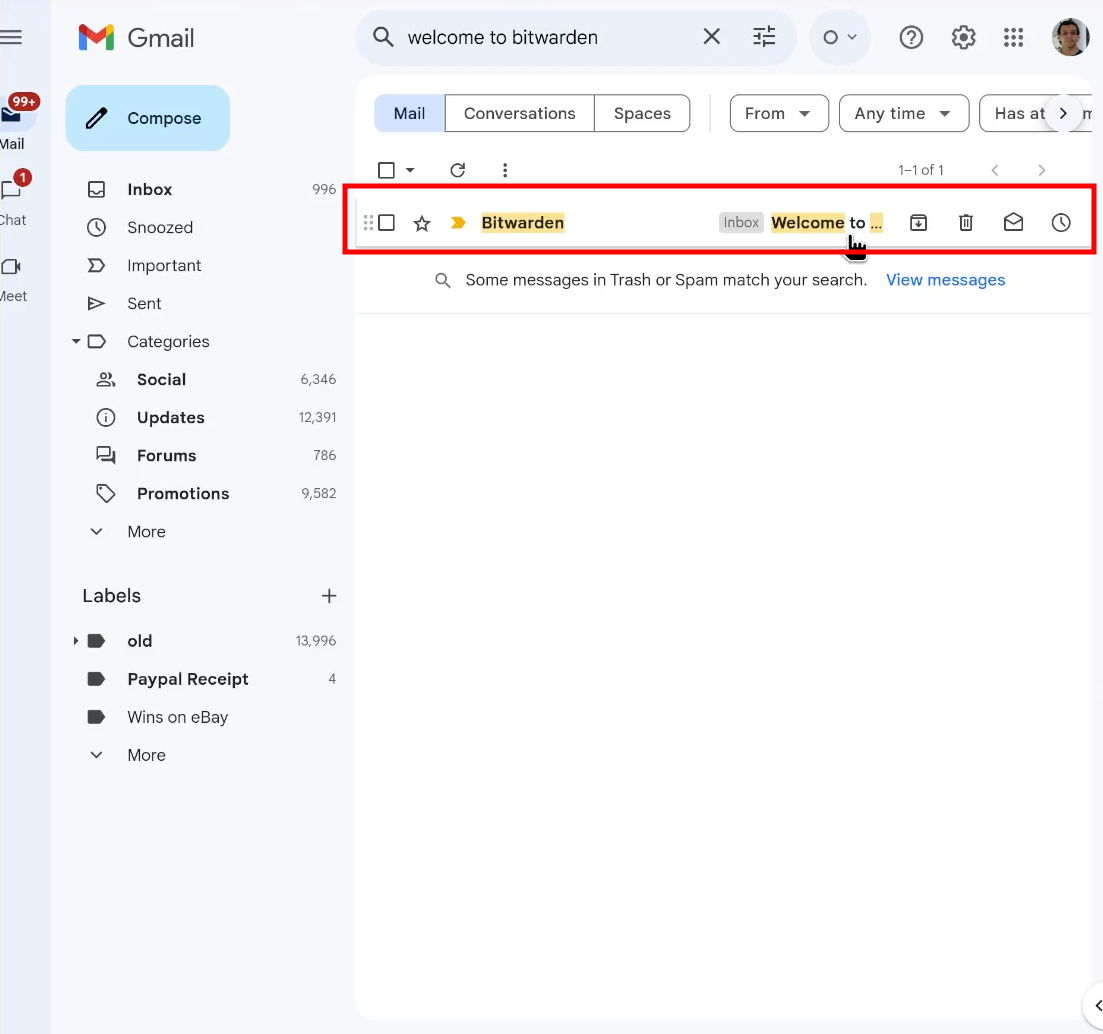
Task: Open the main menu hamburger icon
Action: (x=11, y=37)
